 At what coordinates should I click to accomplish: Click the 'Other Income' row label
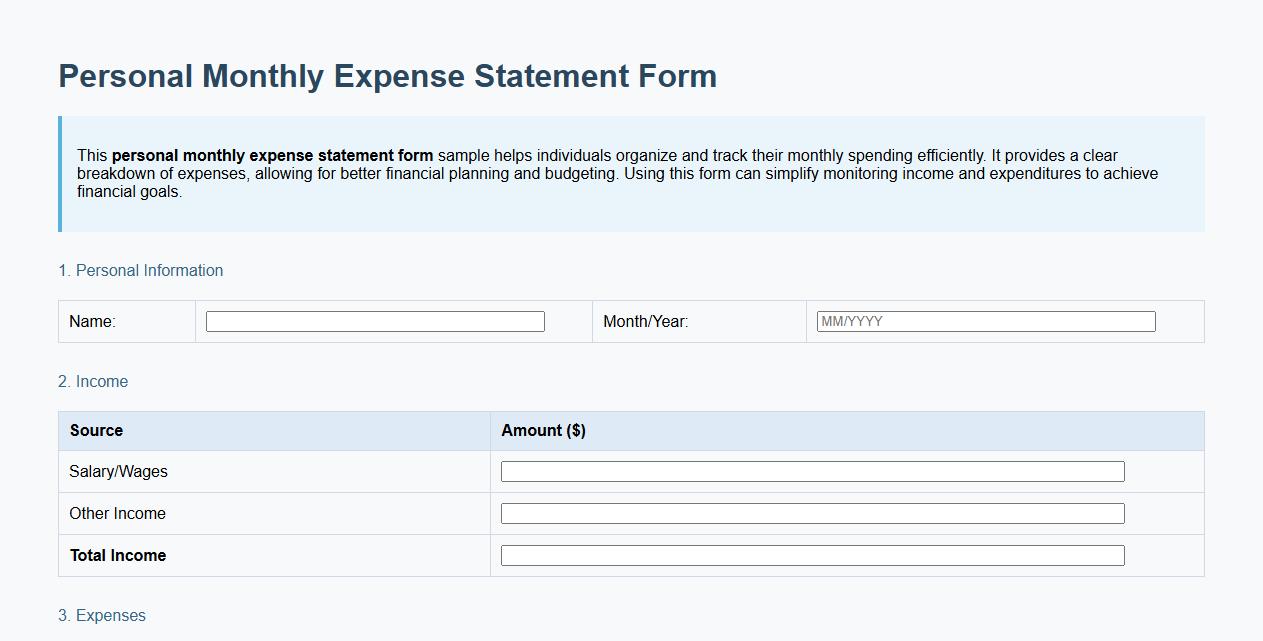pos(116,513)
